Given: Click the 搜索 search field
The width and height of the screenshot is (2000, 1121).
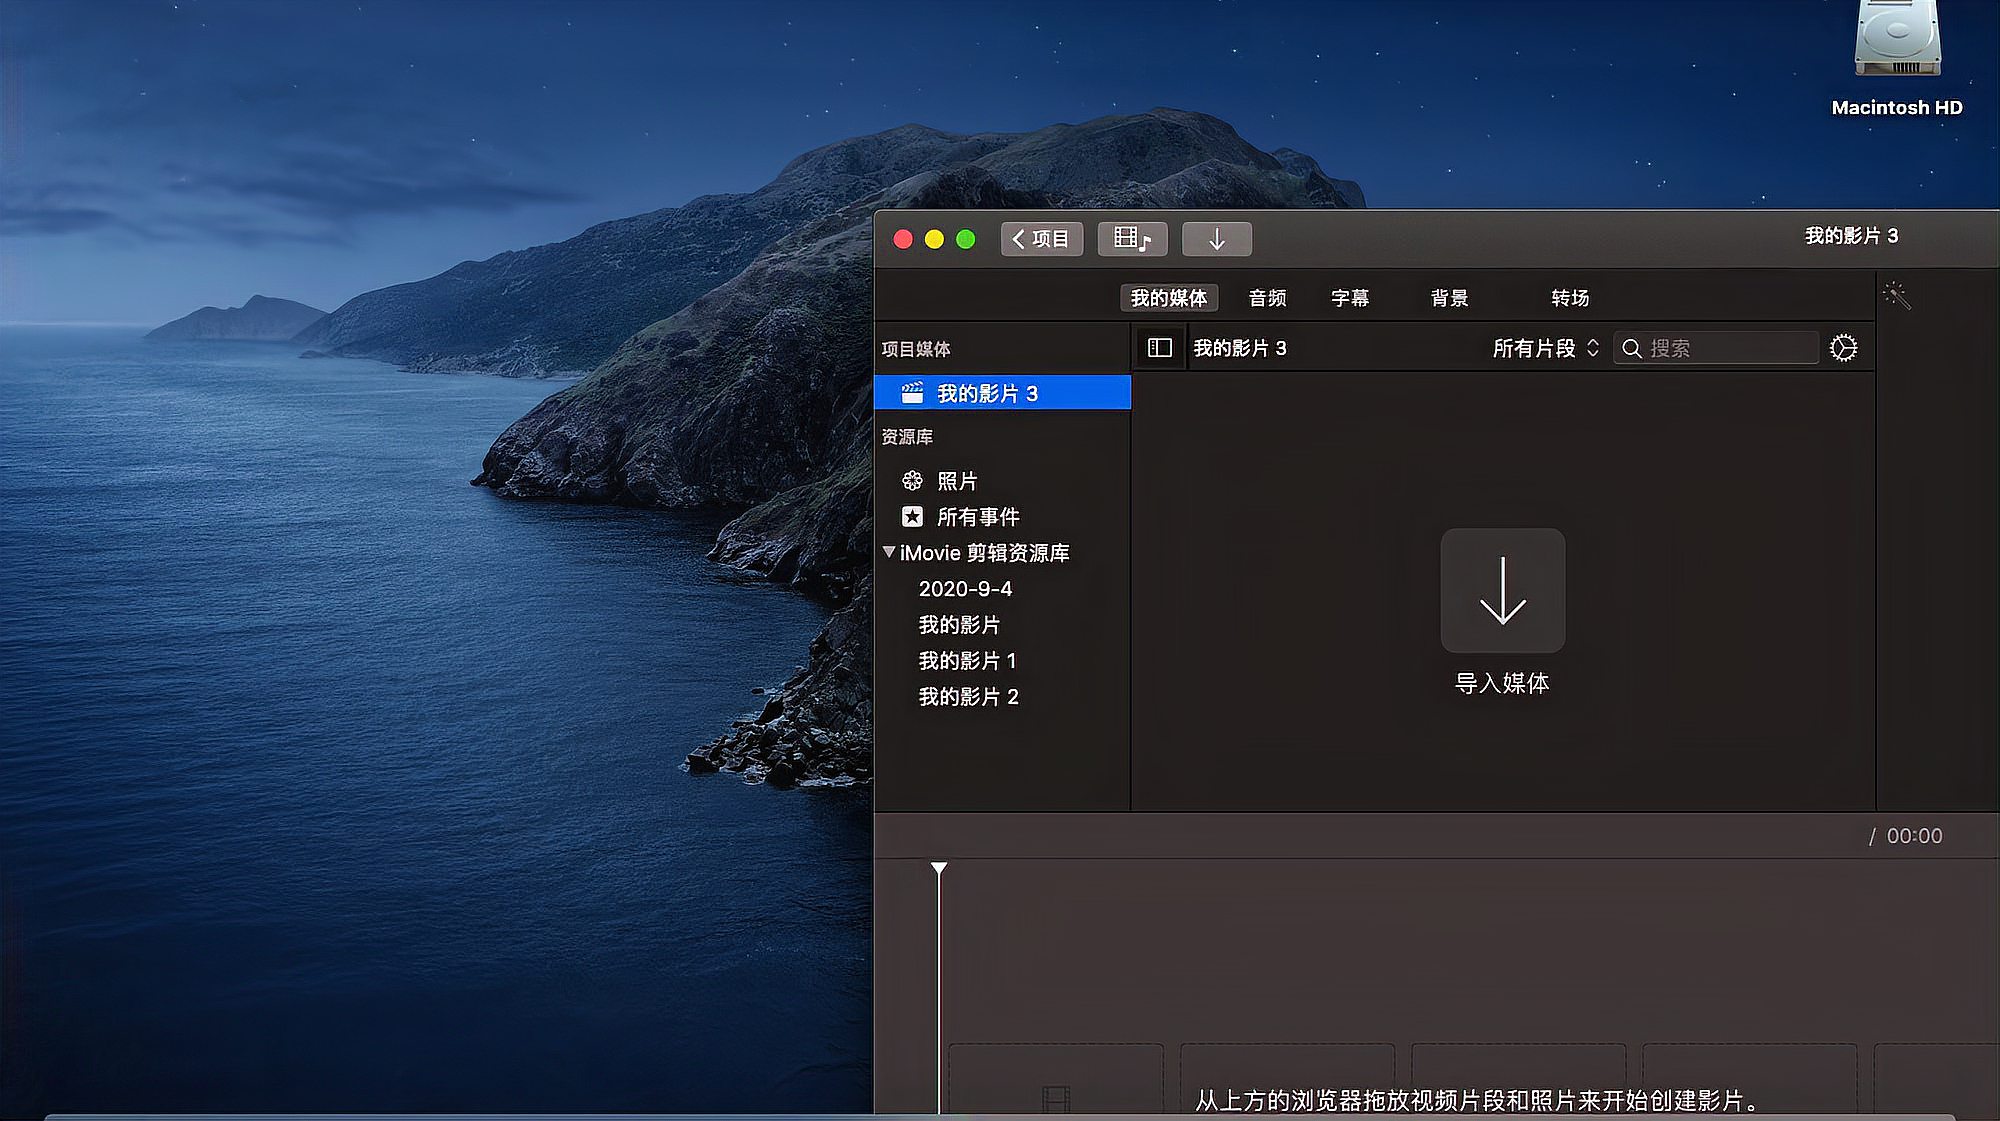Looking at the screenshot, I should pyautogui.click(x=1716, y=348).
